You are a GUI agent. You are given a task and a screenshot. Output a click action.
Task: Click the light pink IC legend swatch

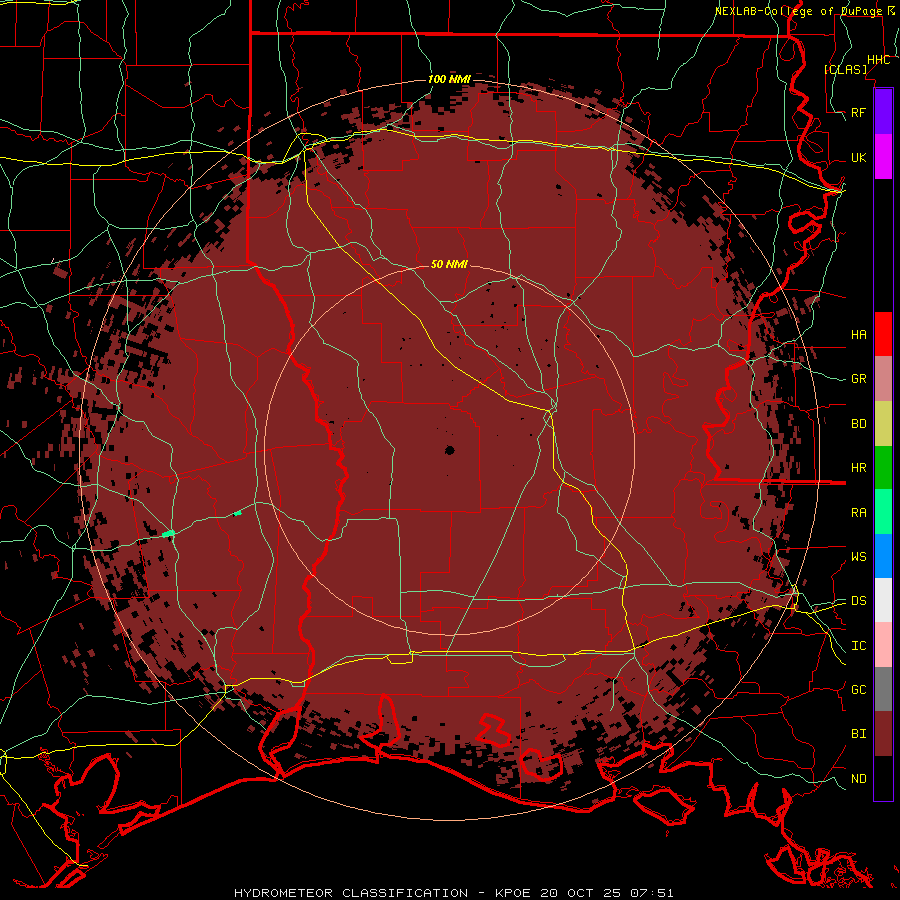point(883,645)
